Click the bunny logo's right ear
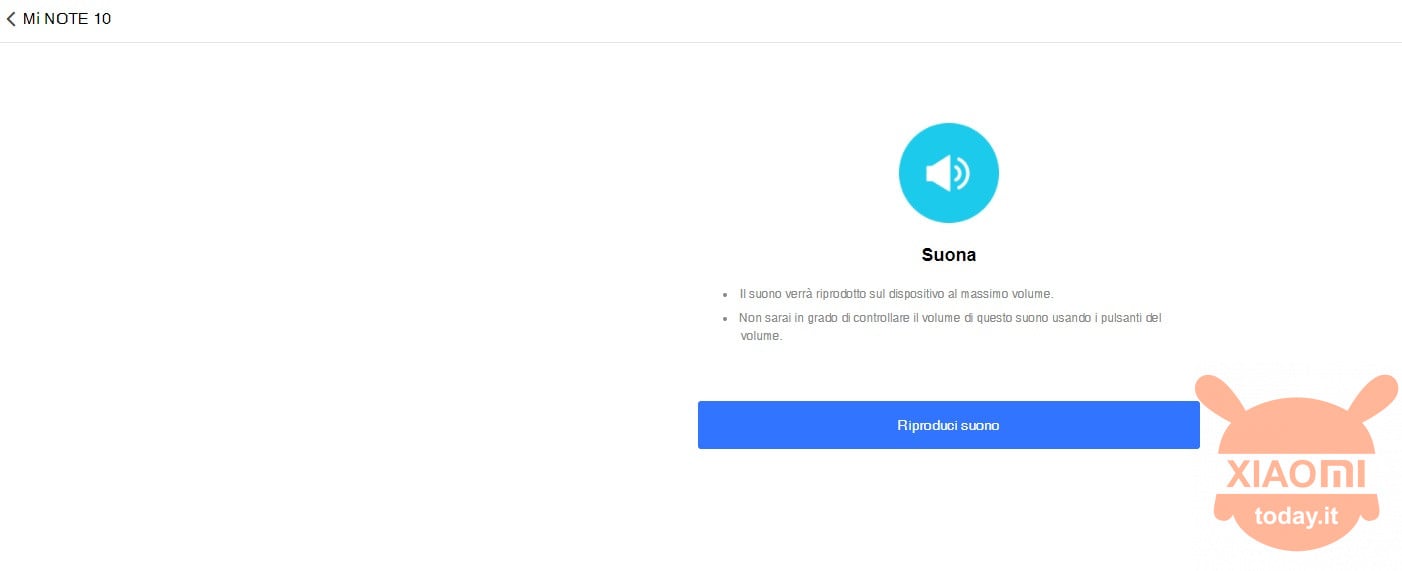The height and width of the screenshot is (571, 1402). coord(1370,401)
